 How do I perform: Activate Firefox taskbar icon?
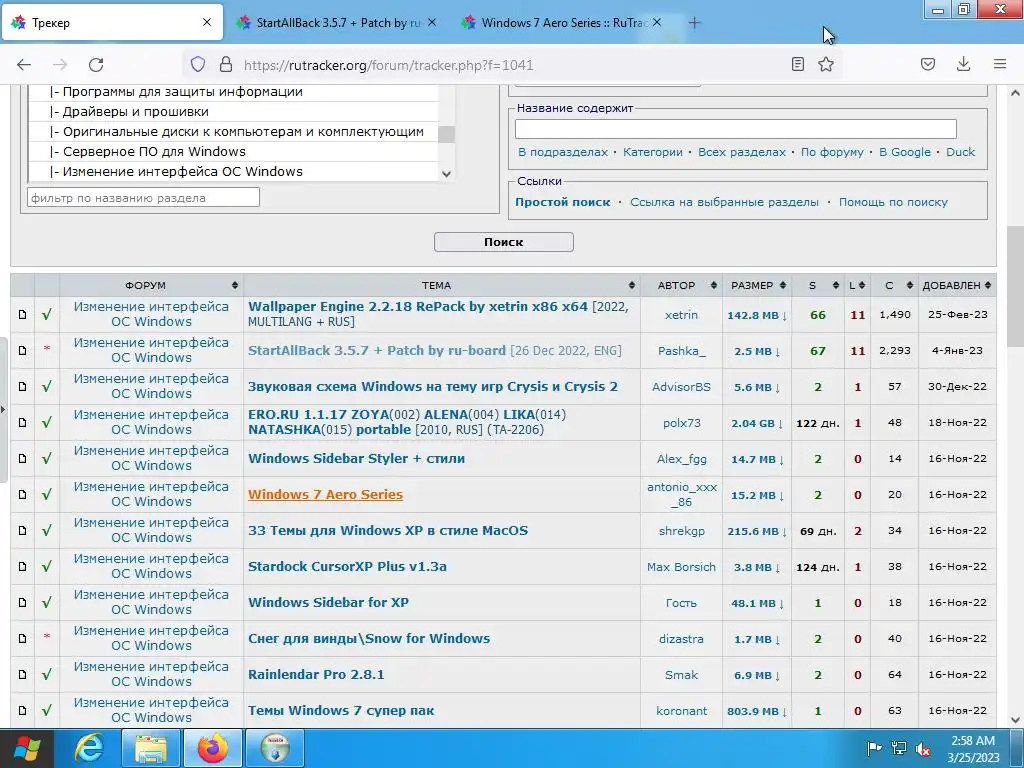coord(213,748)
